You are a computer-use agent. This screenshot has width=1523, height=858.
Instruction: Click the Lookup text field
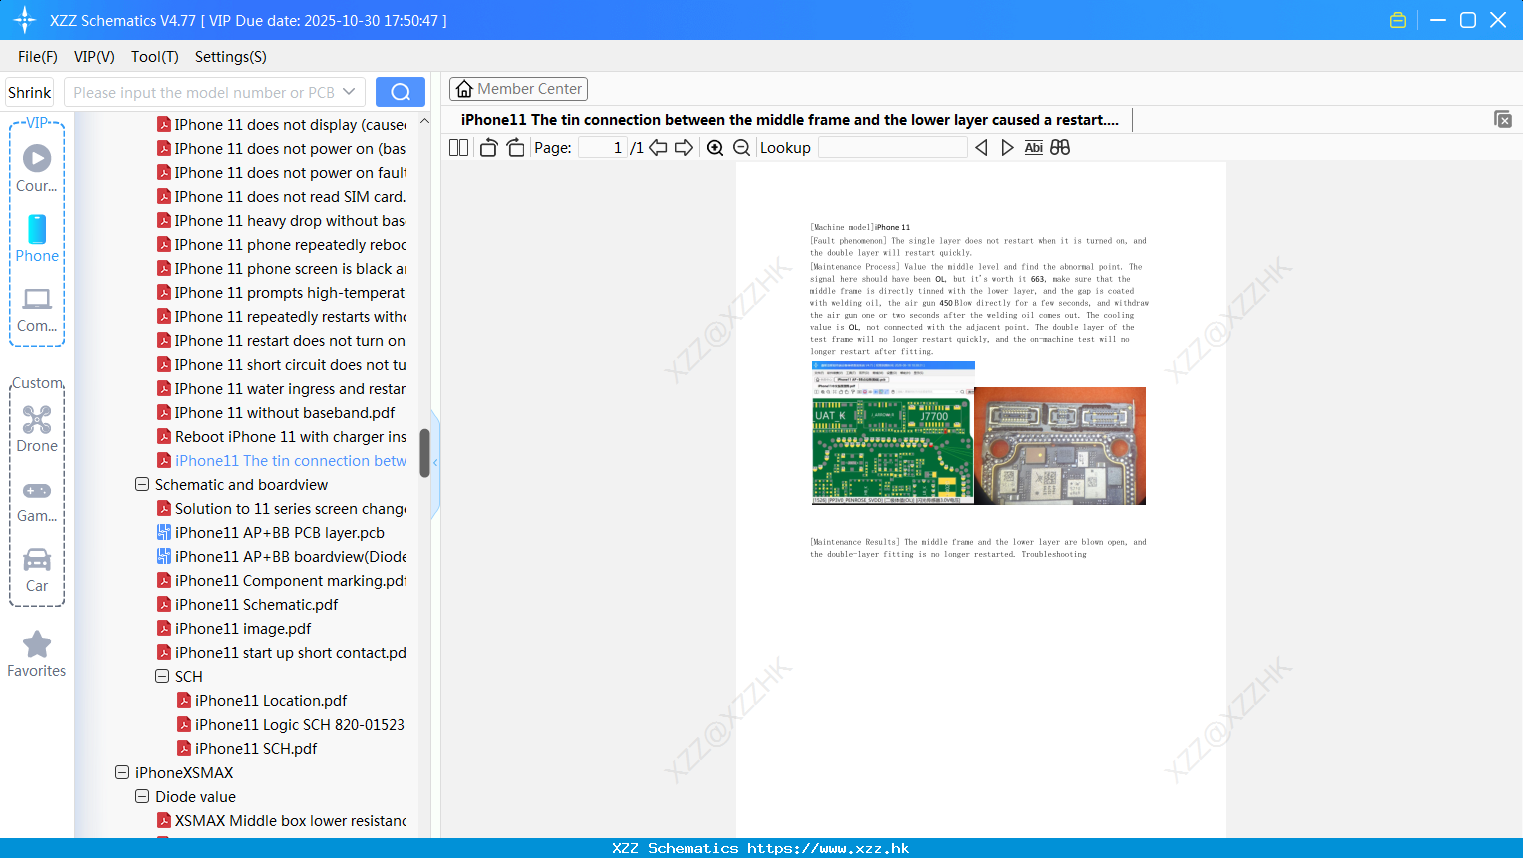coord(893,148)
